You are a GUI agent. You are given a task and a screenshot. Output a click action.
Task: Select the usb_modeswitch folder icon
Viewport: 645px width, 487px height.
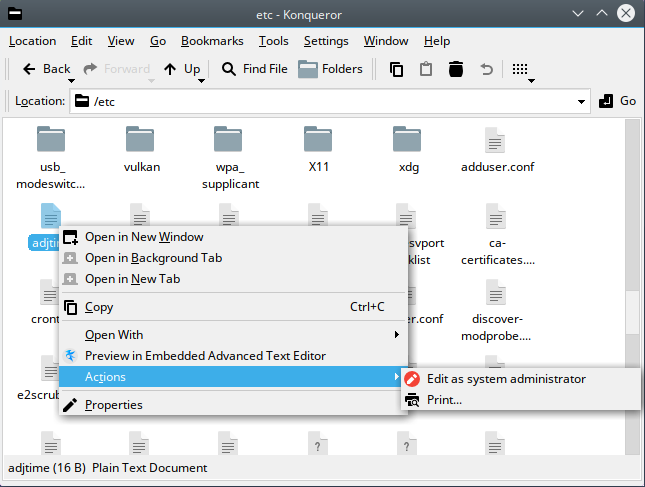click(51, 139)
